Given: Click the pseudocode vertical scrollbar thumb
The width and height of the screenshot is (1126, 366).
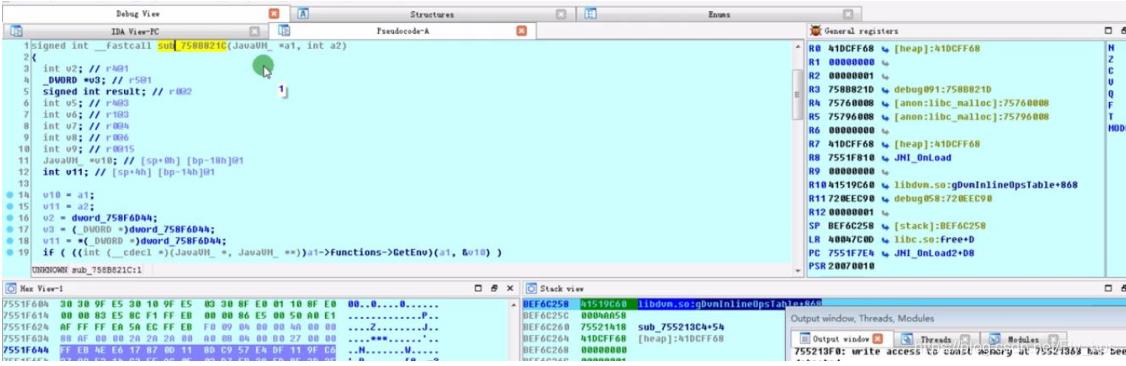Looking at the screenshot, I should (x=797, y=94).
